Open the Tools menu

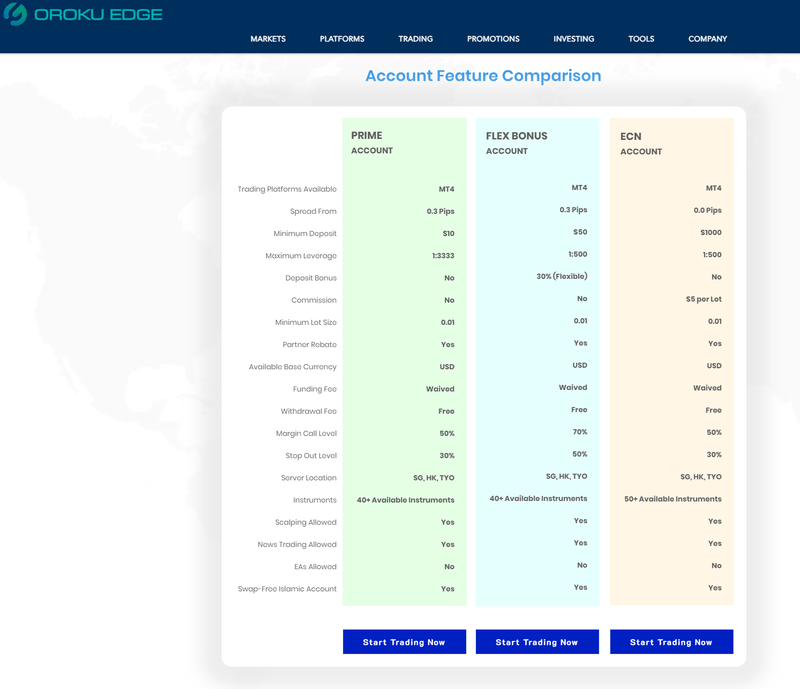pos(641,39)
